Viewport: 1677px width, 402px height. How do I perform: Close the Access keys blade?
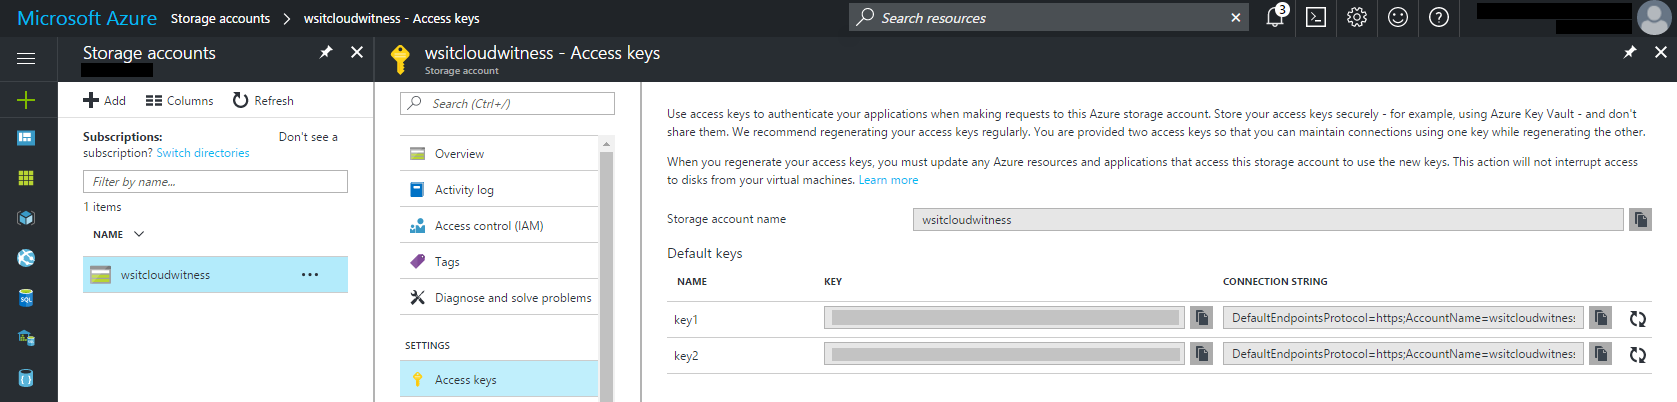point(1661,52)
